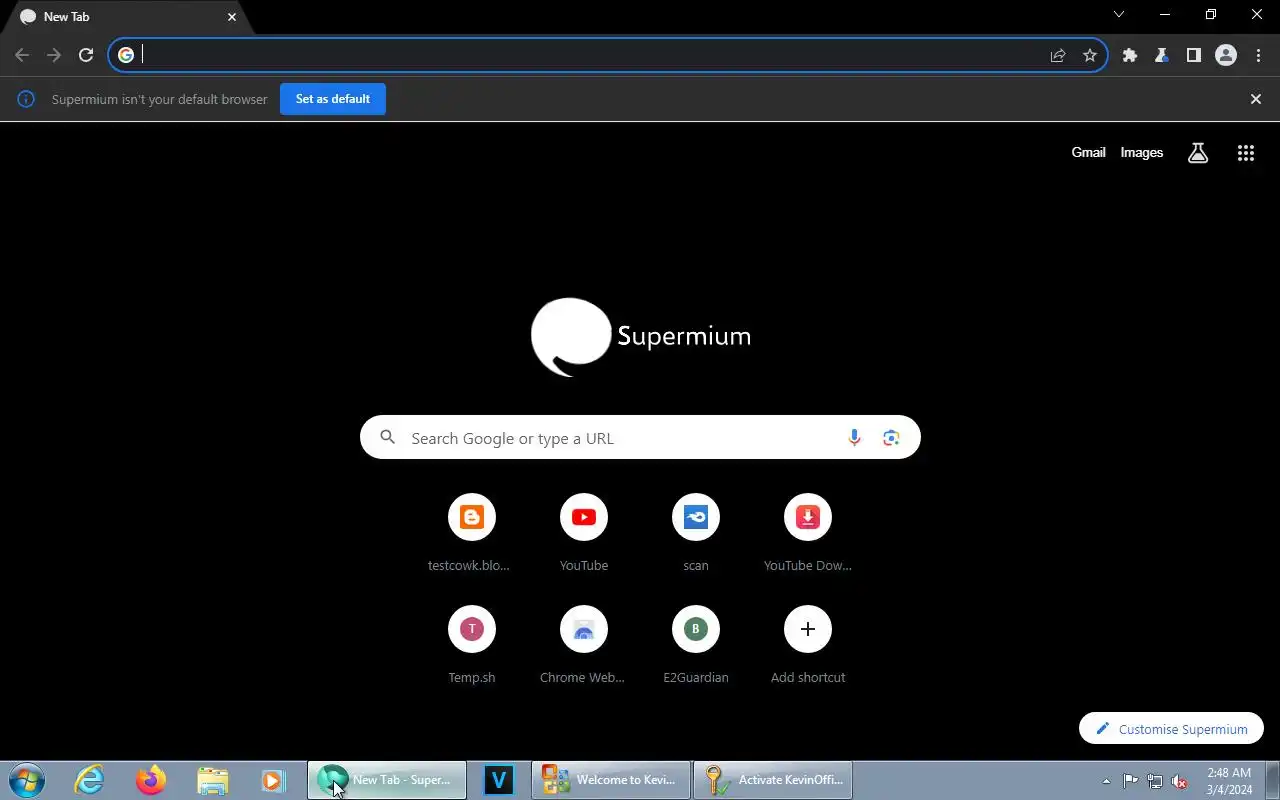
Task: Bookmark this tab with the star icon
Action: coord(1090,55)
